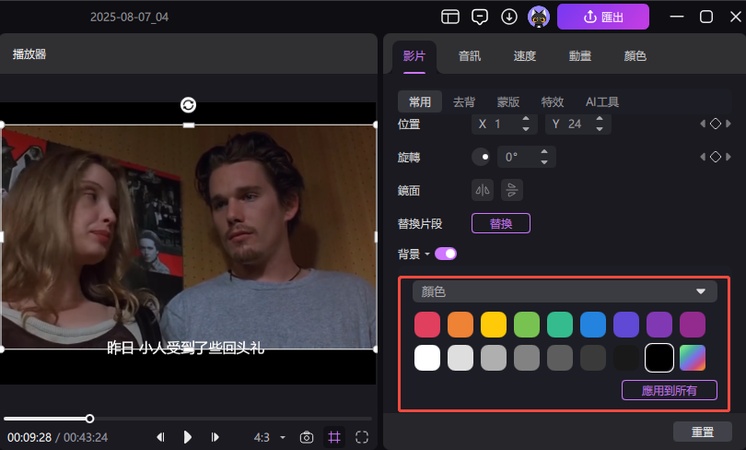Viewport: 746px width, 450px height.
Task: Select the 去背 sub-tab
Action: 464,102
